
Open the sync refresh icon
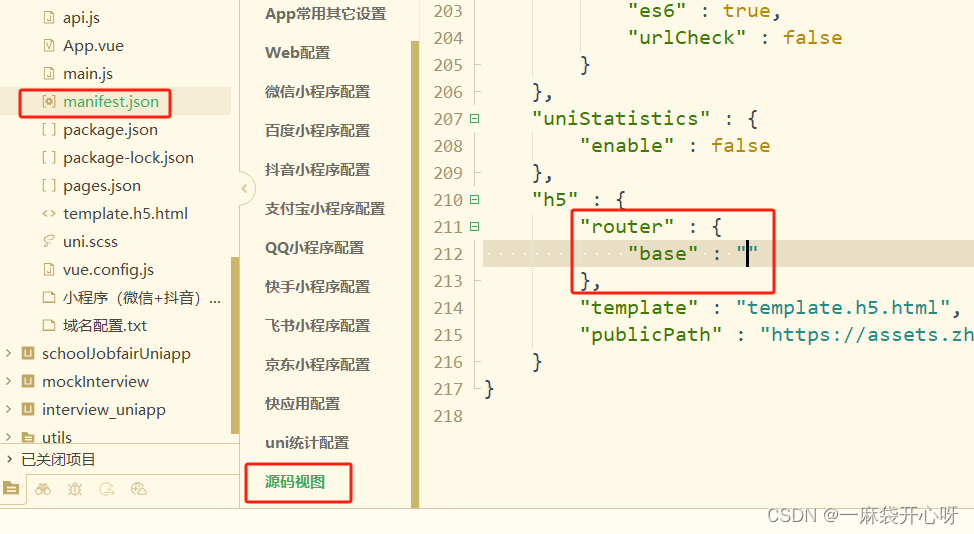(x=107, y=489)
